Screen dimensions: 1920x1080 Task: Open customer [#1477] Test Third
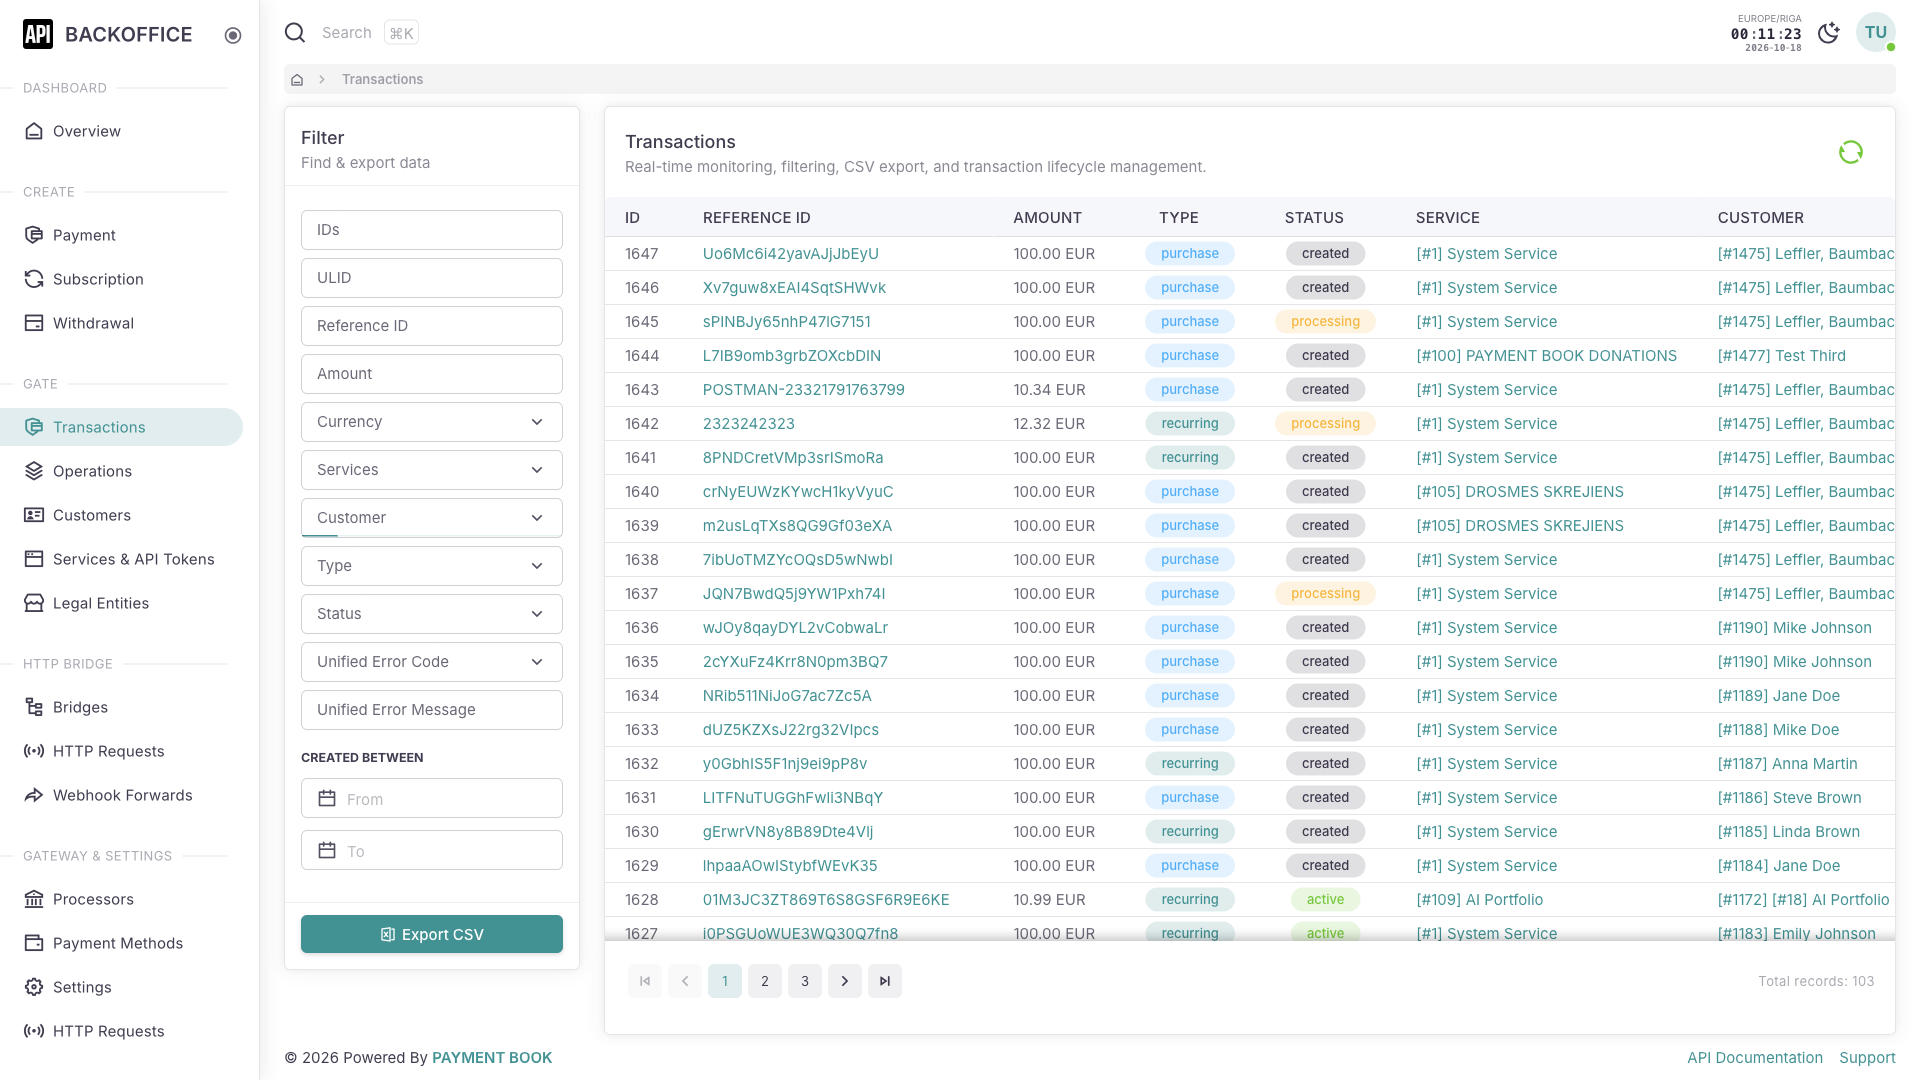pyautogui.click(x=1781, y=356)
